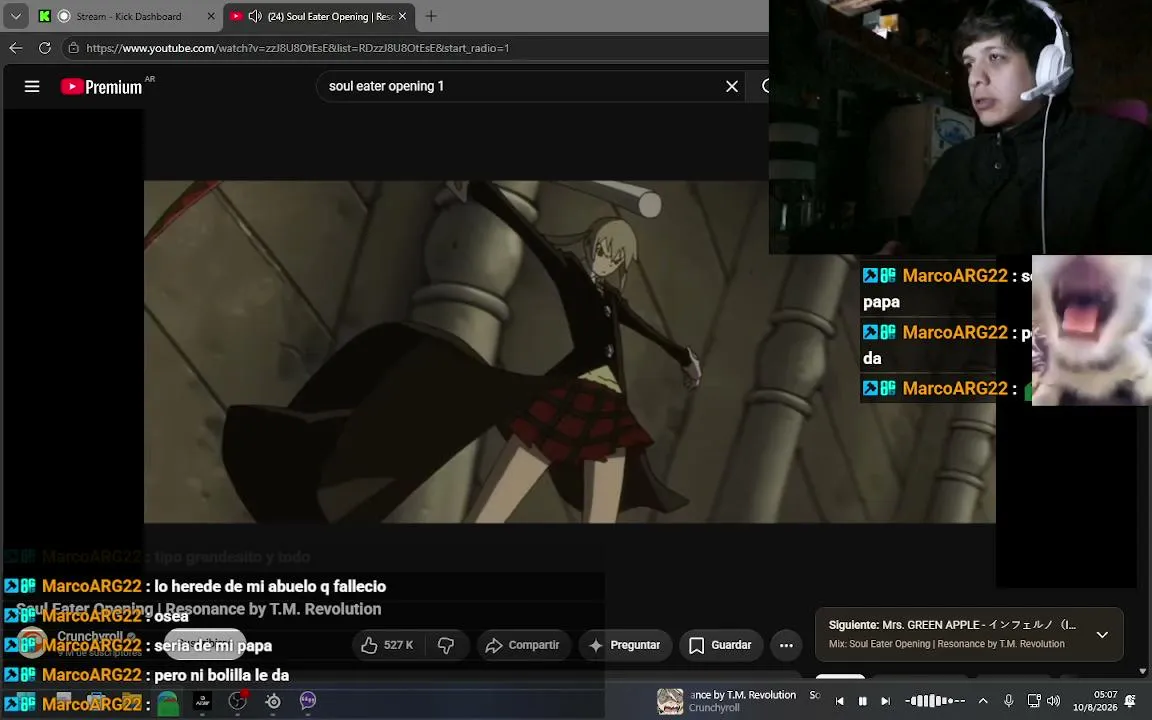Click the Preguntar ask button
Image resolution: width=1152 pixels, height=720 pixels.
point(625,645)
